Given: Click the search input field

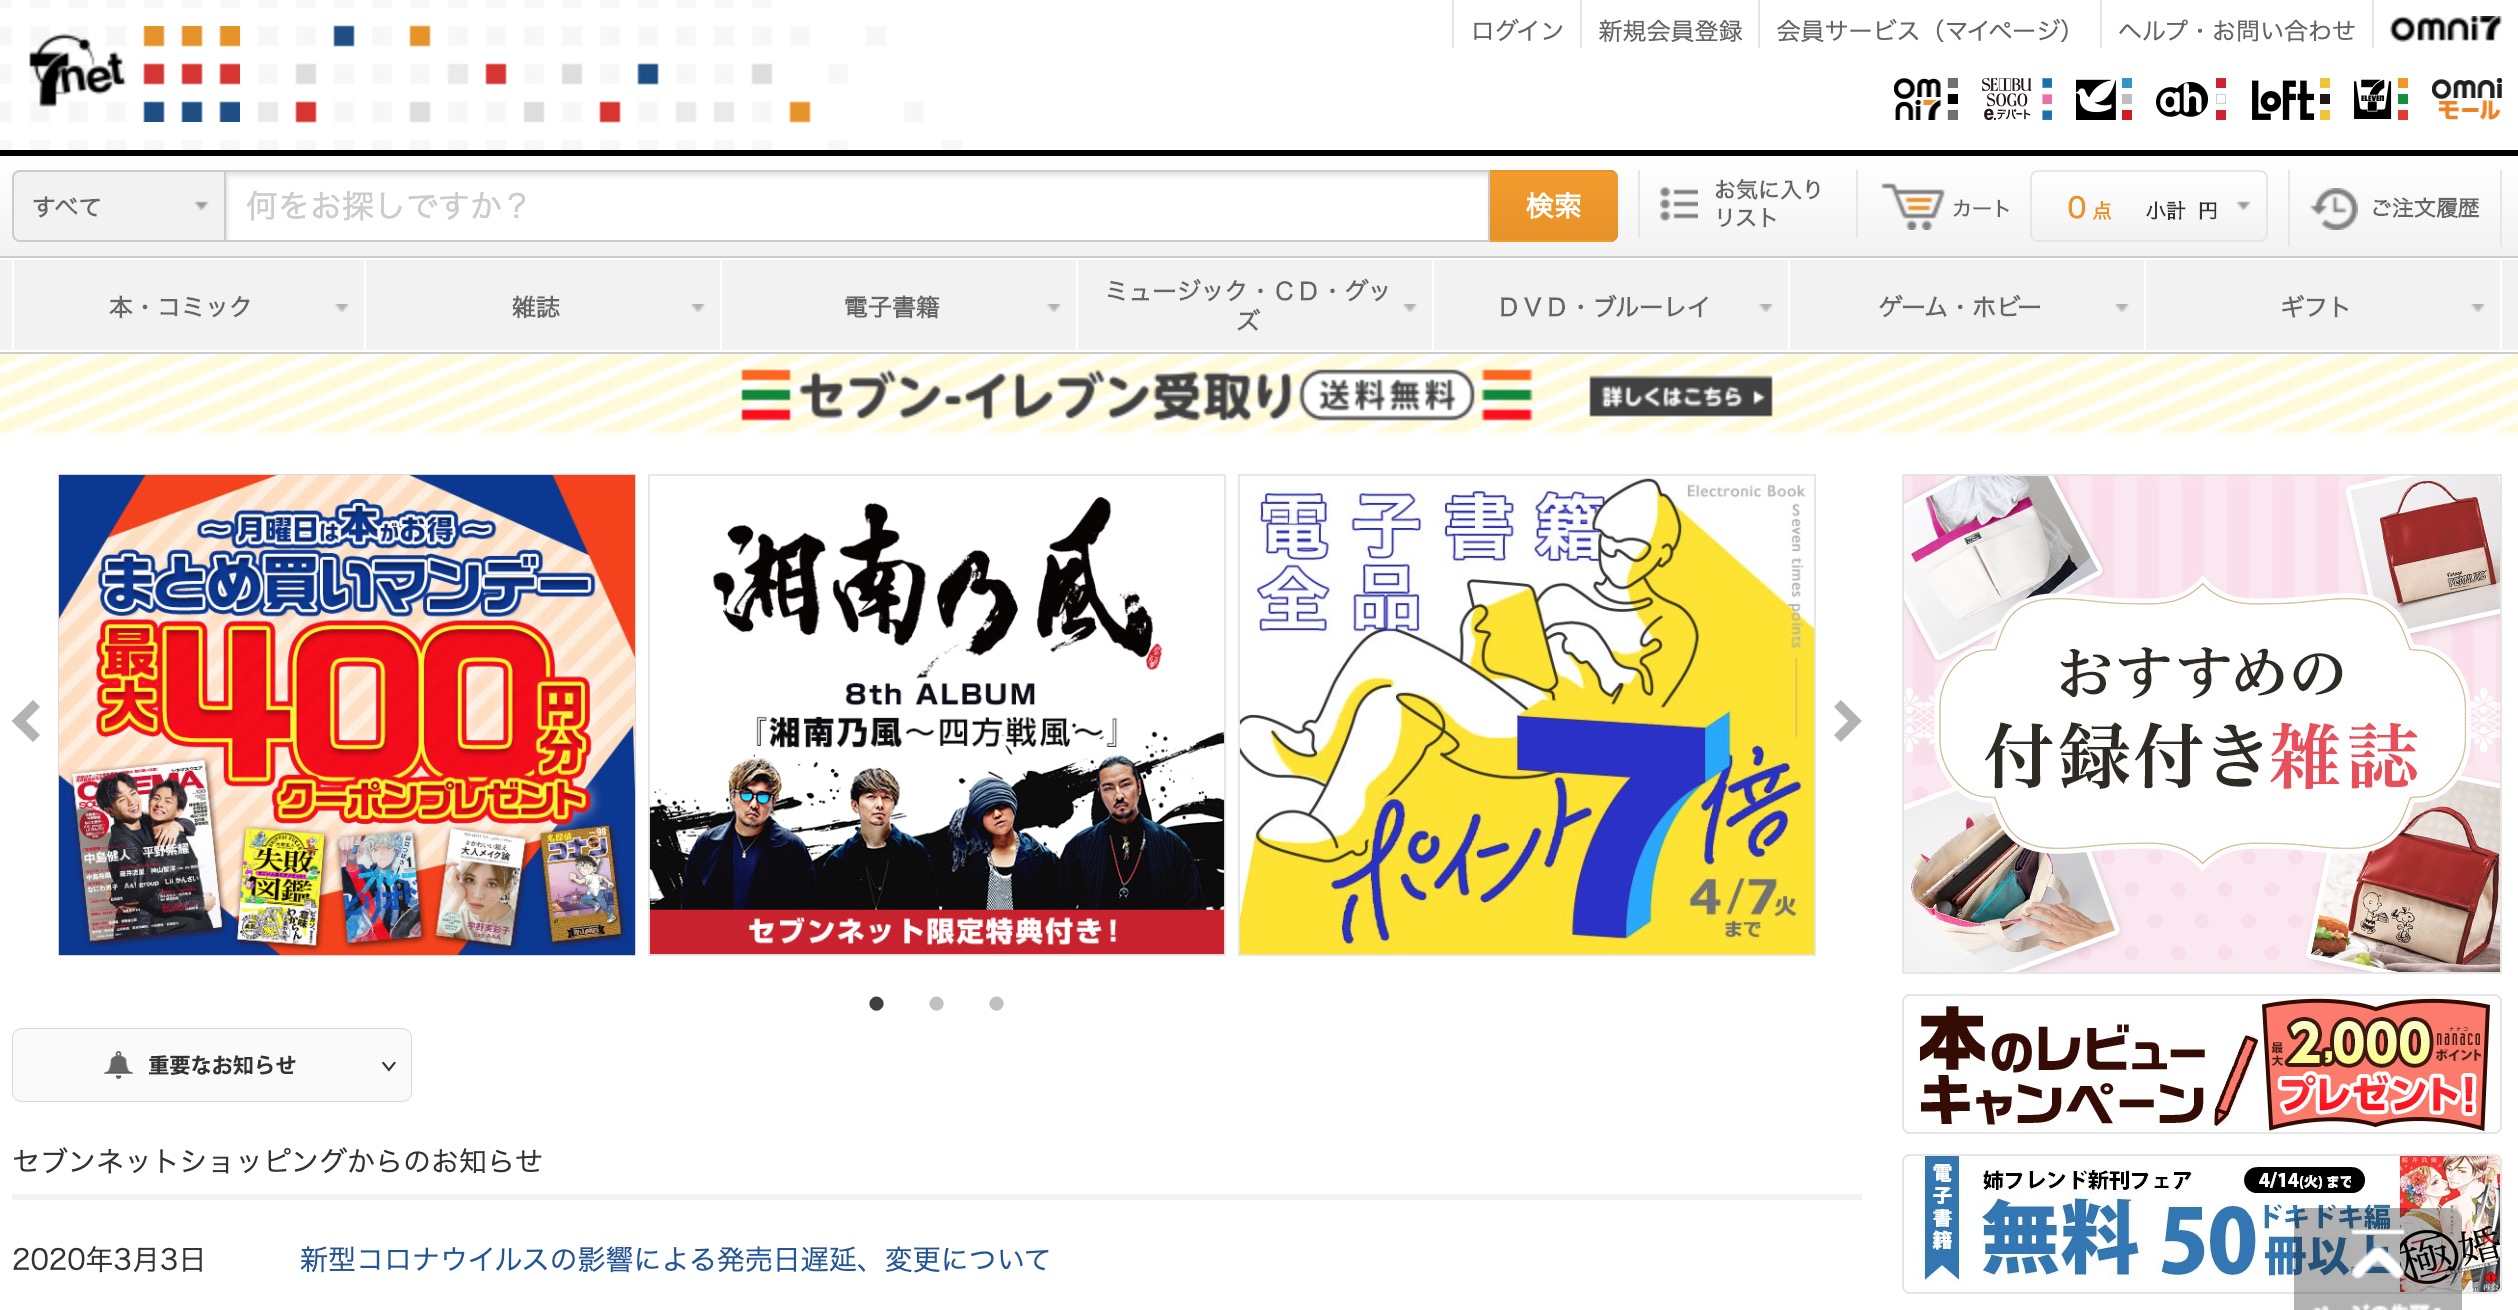Looking at the screenshot, I should coord(857,206).
